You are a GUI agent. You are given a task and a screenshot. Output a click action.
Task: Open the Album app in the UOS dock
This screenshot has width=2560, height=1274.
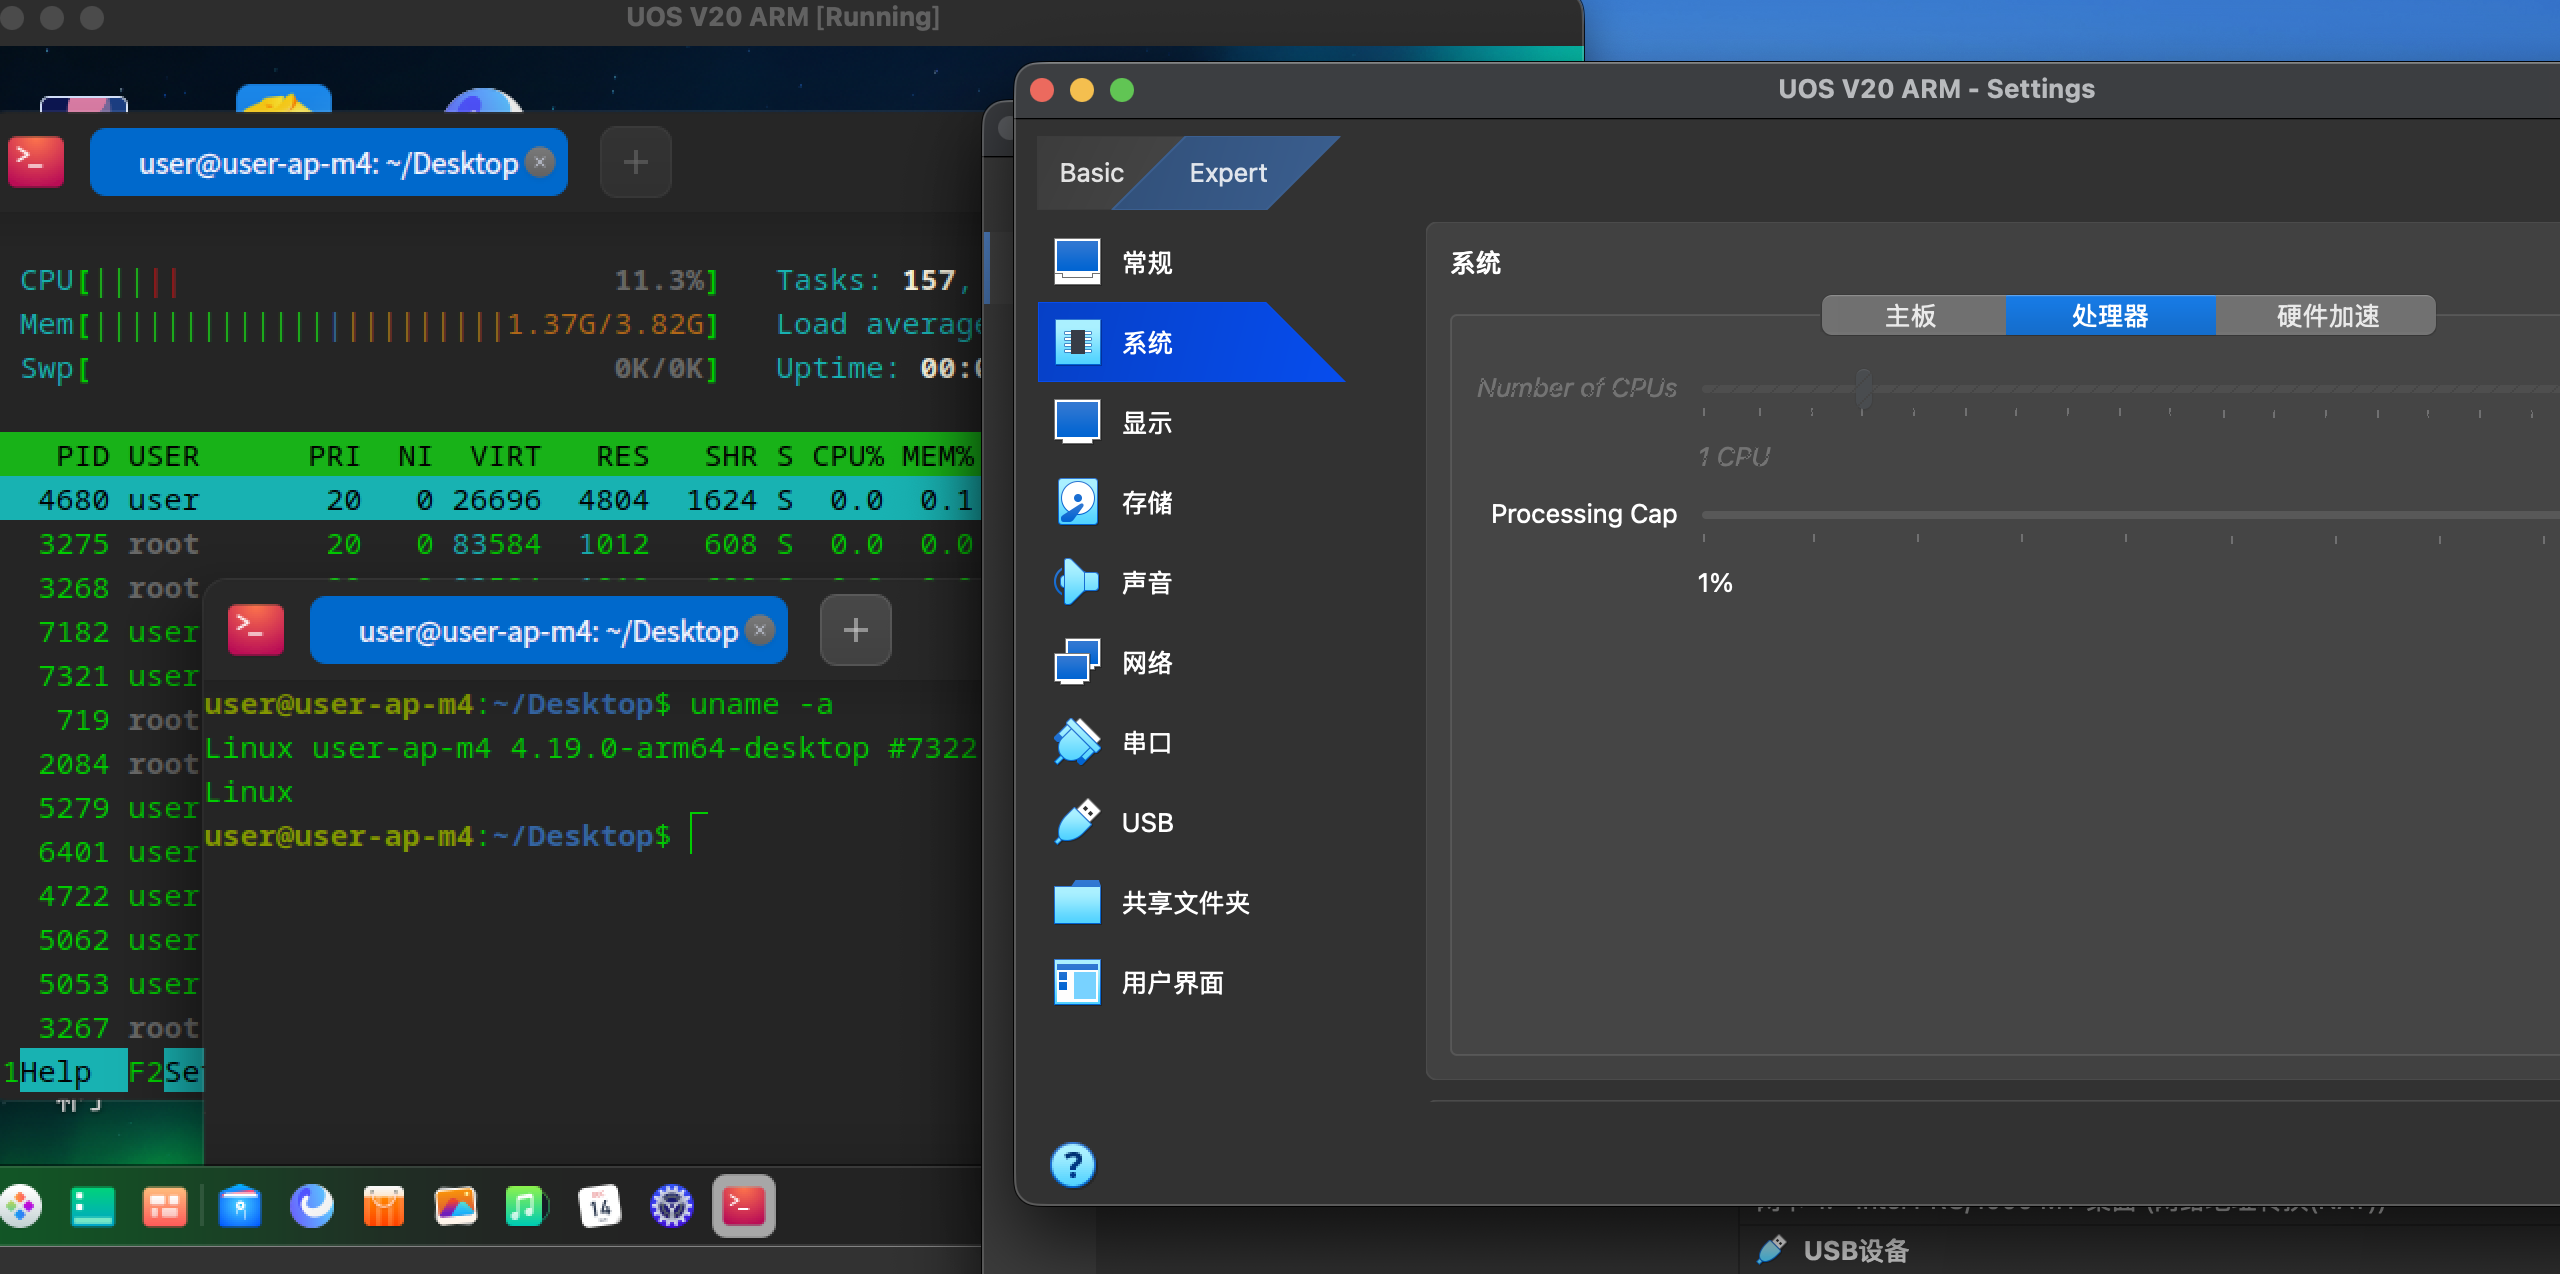pos(456,1206)
